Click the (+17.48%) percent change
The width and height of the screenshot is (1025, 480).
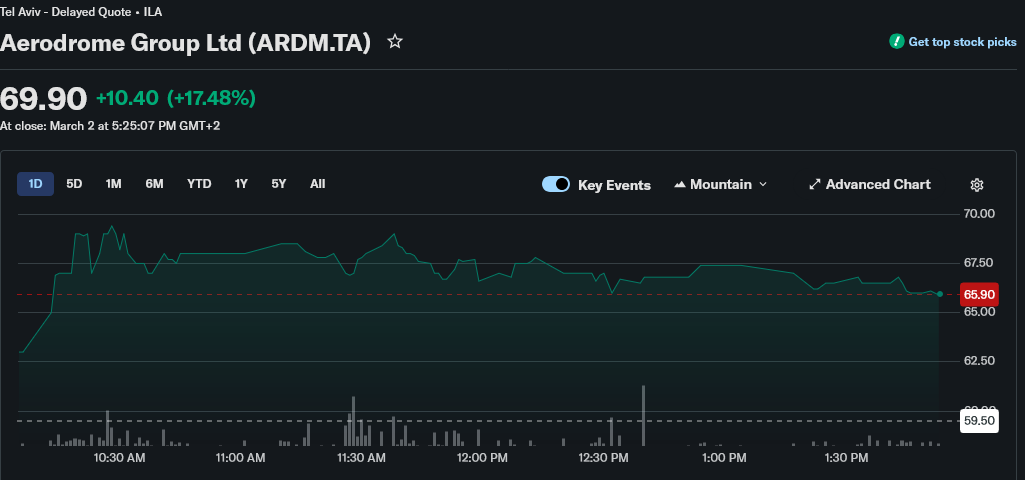point(211,98)
